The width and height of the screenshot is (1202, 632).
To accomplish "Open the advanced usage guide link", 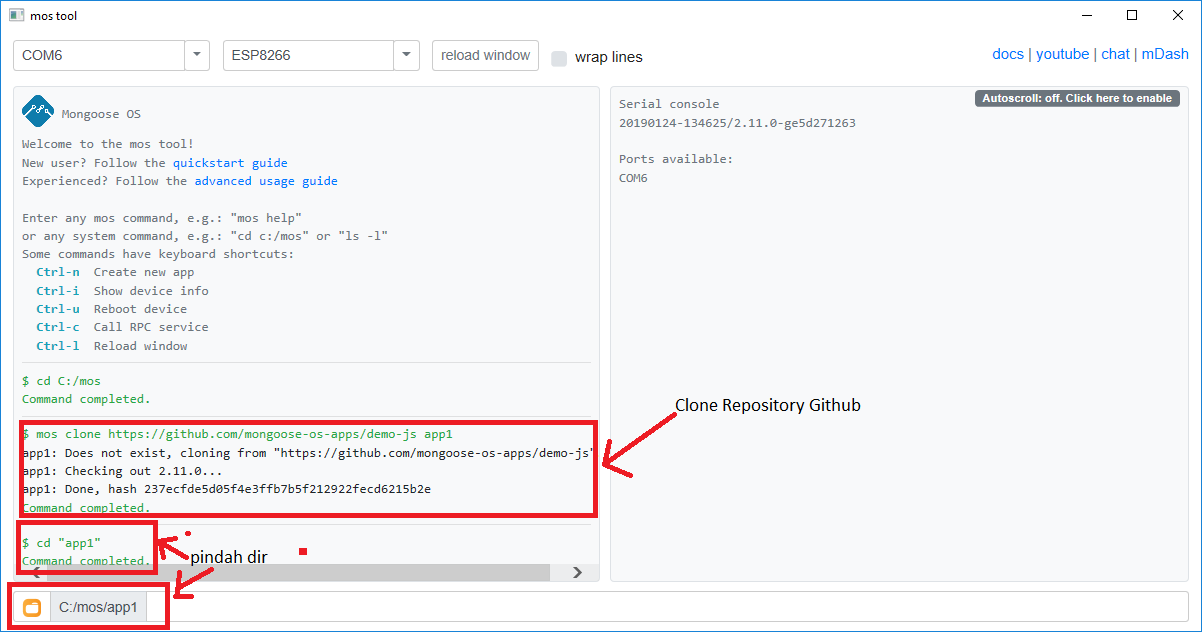I will 266,181.
